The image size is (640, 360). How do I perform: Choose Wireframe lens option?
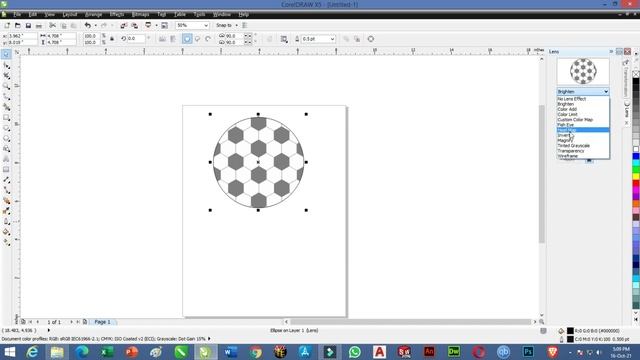(x=583, y=156)
